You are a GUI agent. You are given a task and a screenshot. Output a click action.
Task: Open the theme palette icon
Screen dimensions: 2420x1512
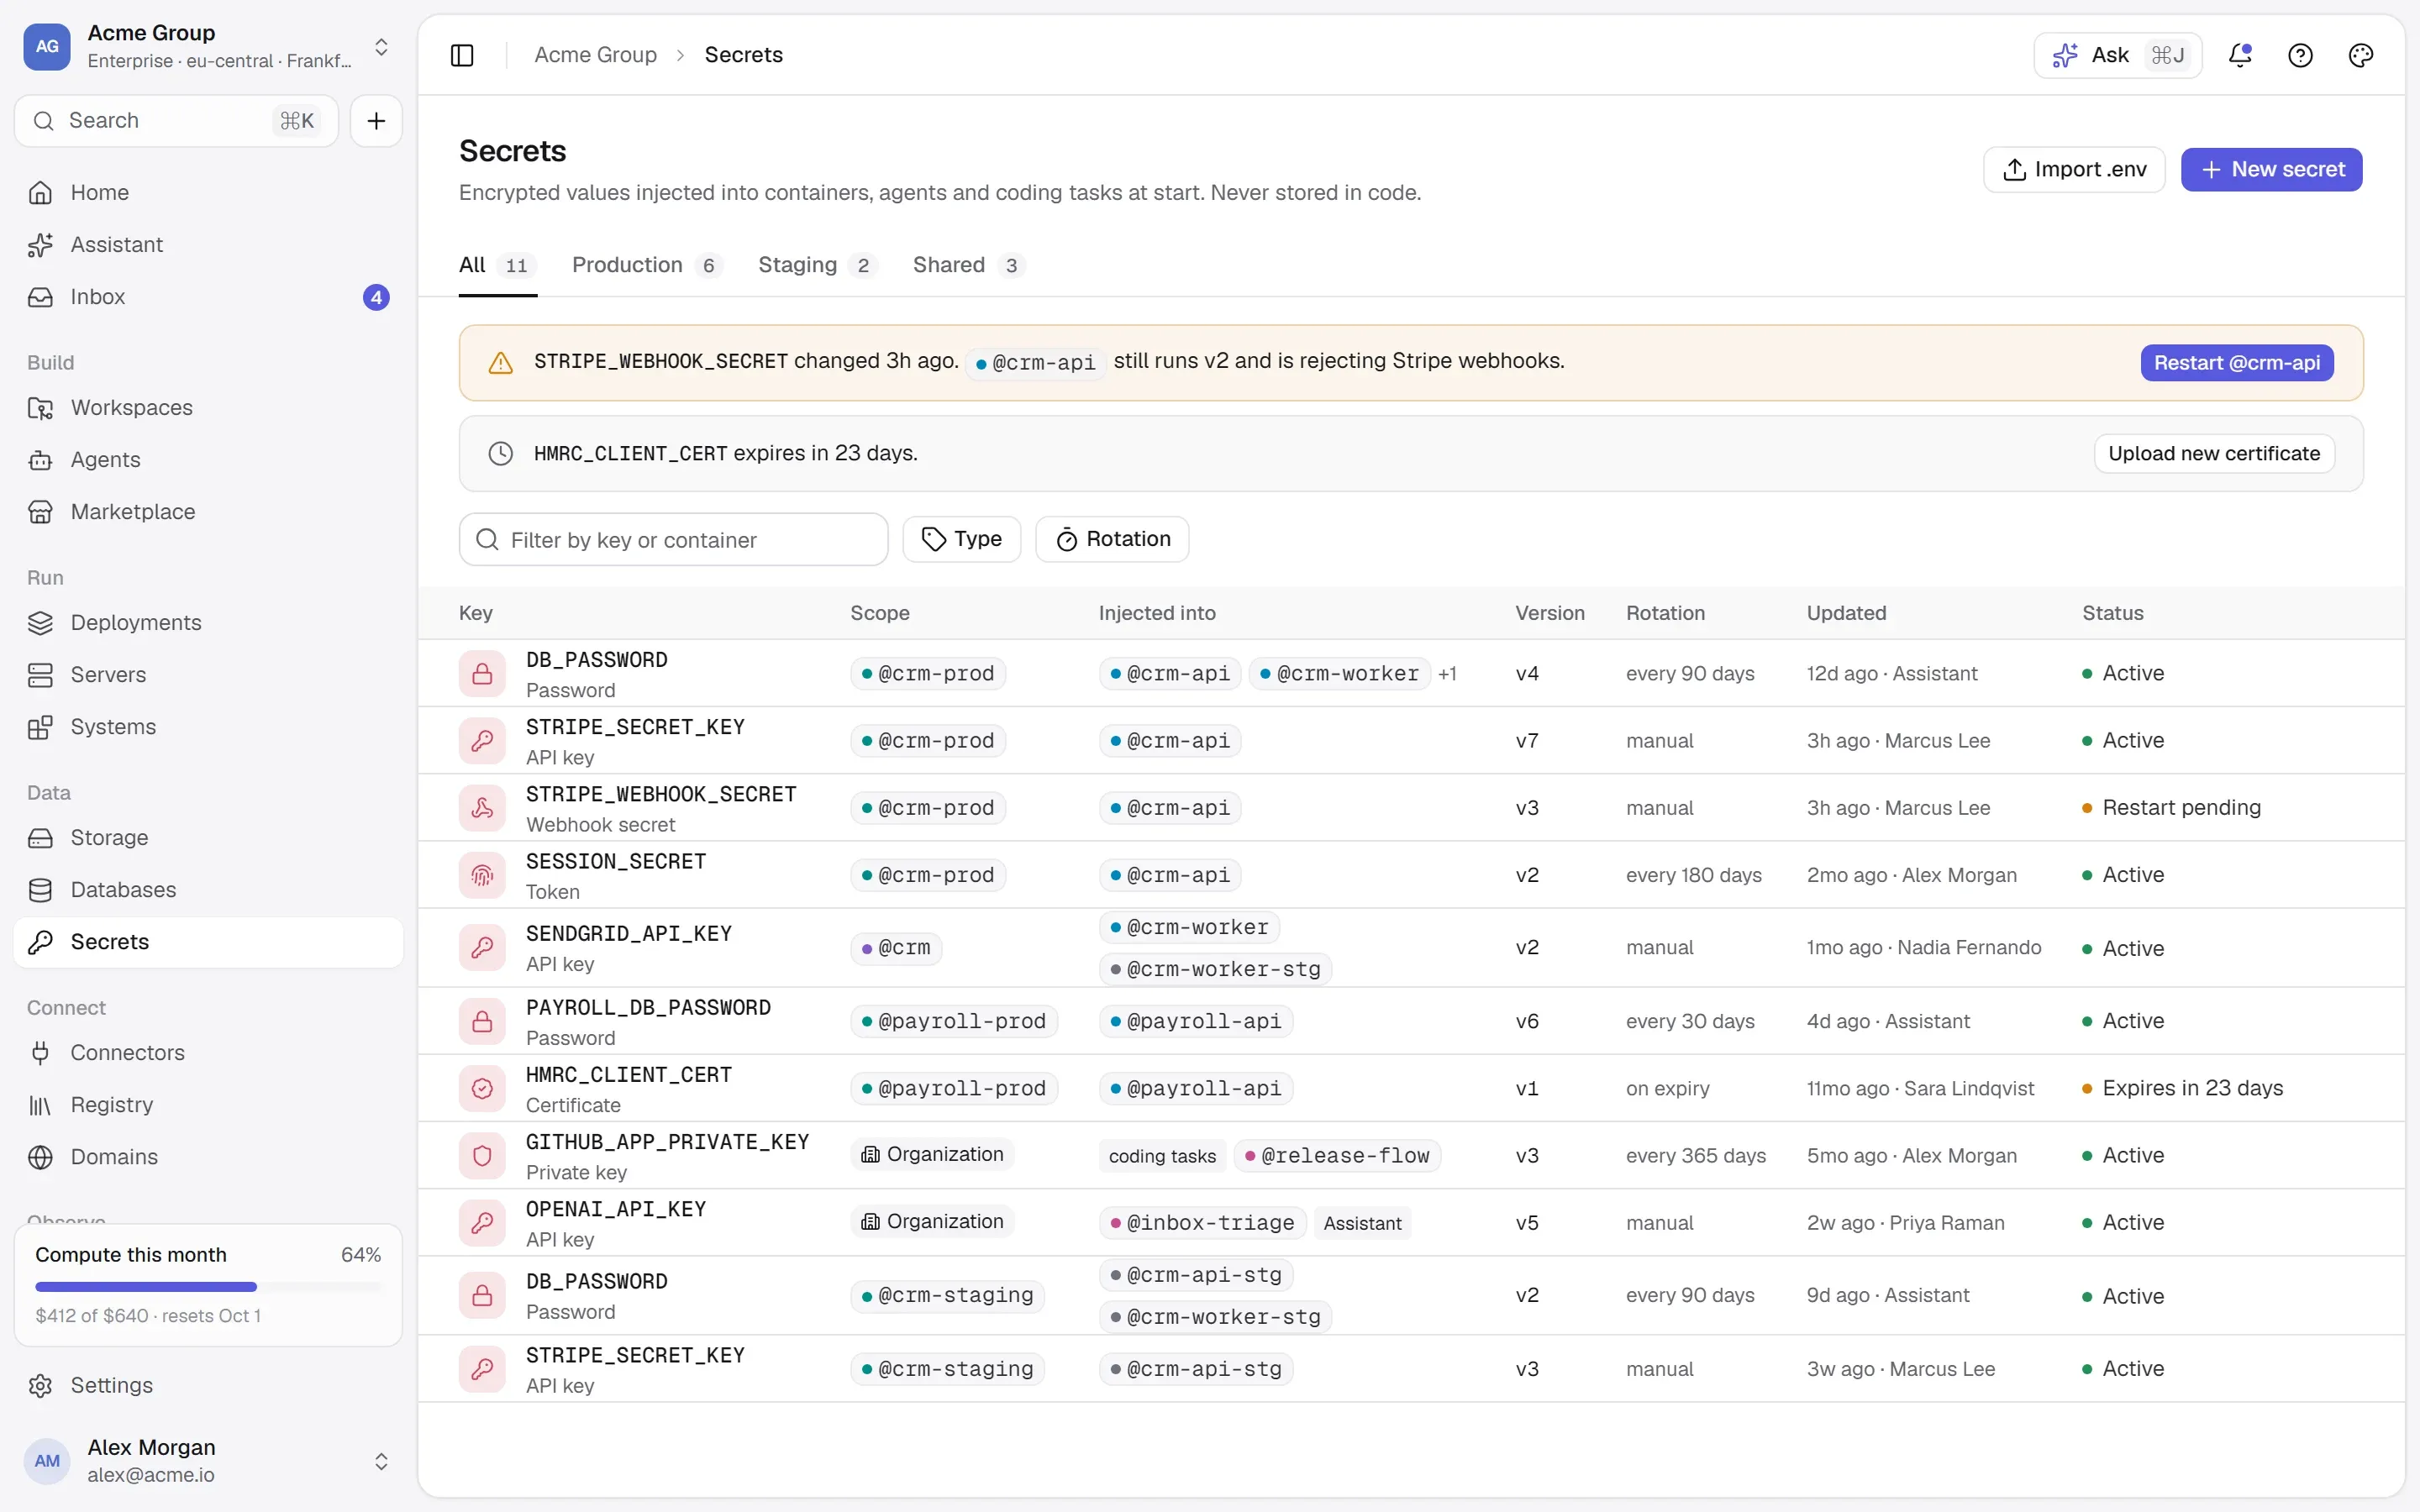(2360, 55)
